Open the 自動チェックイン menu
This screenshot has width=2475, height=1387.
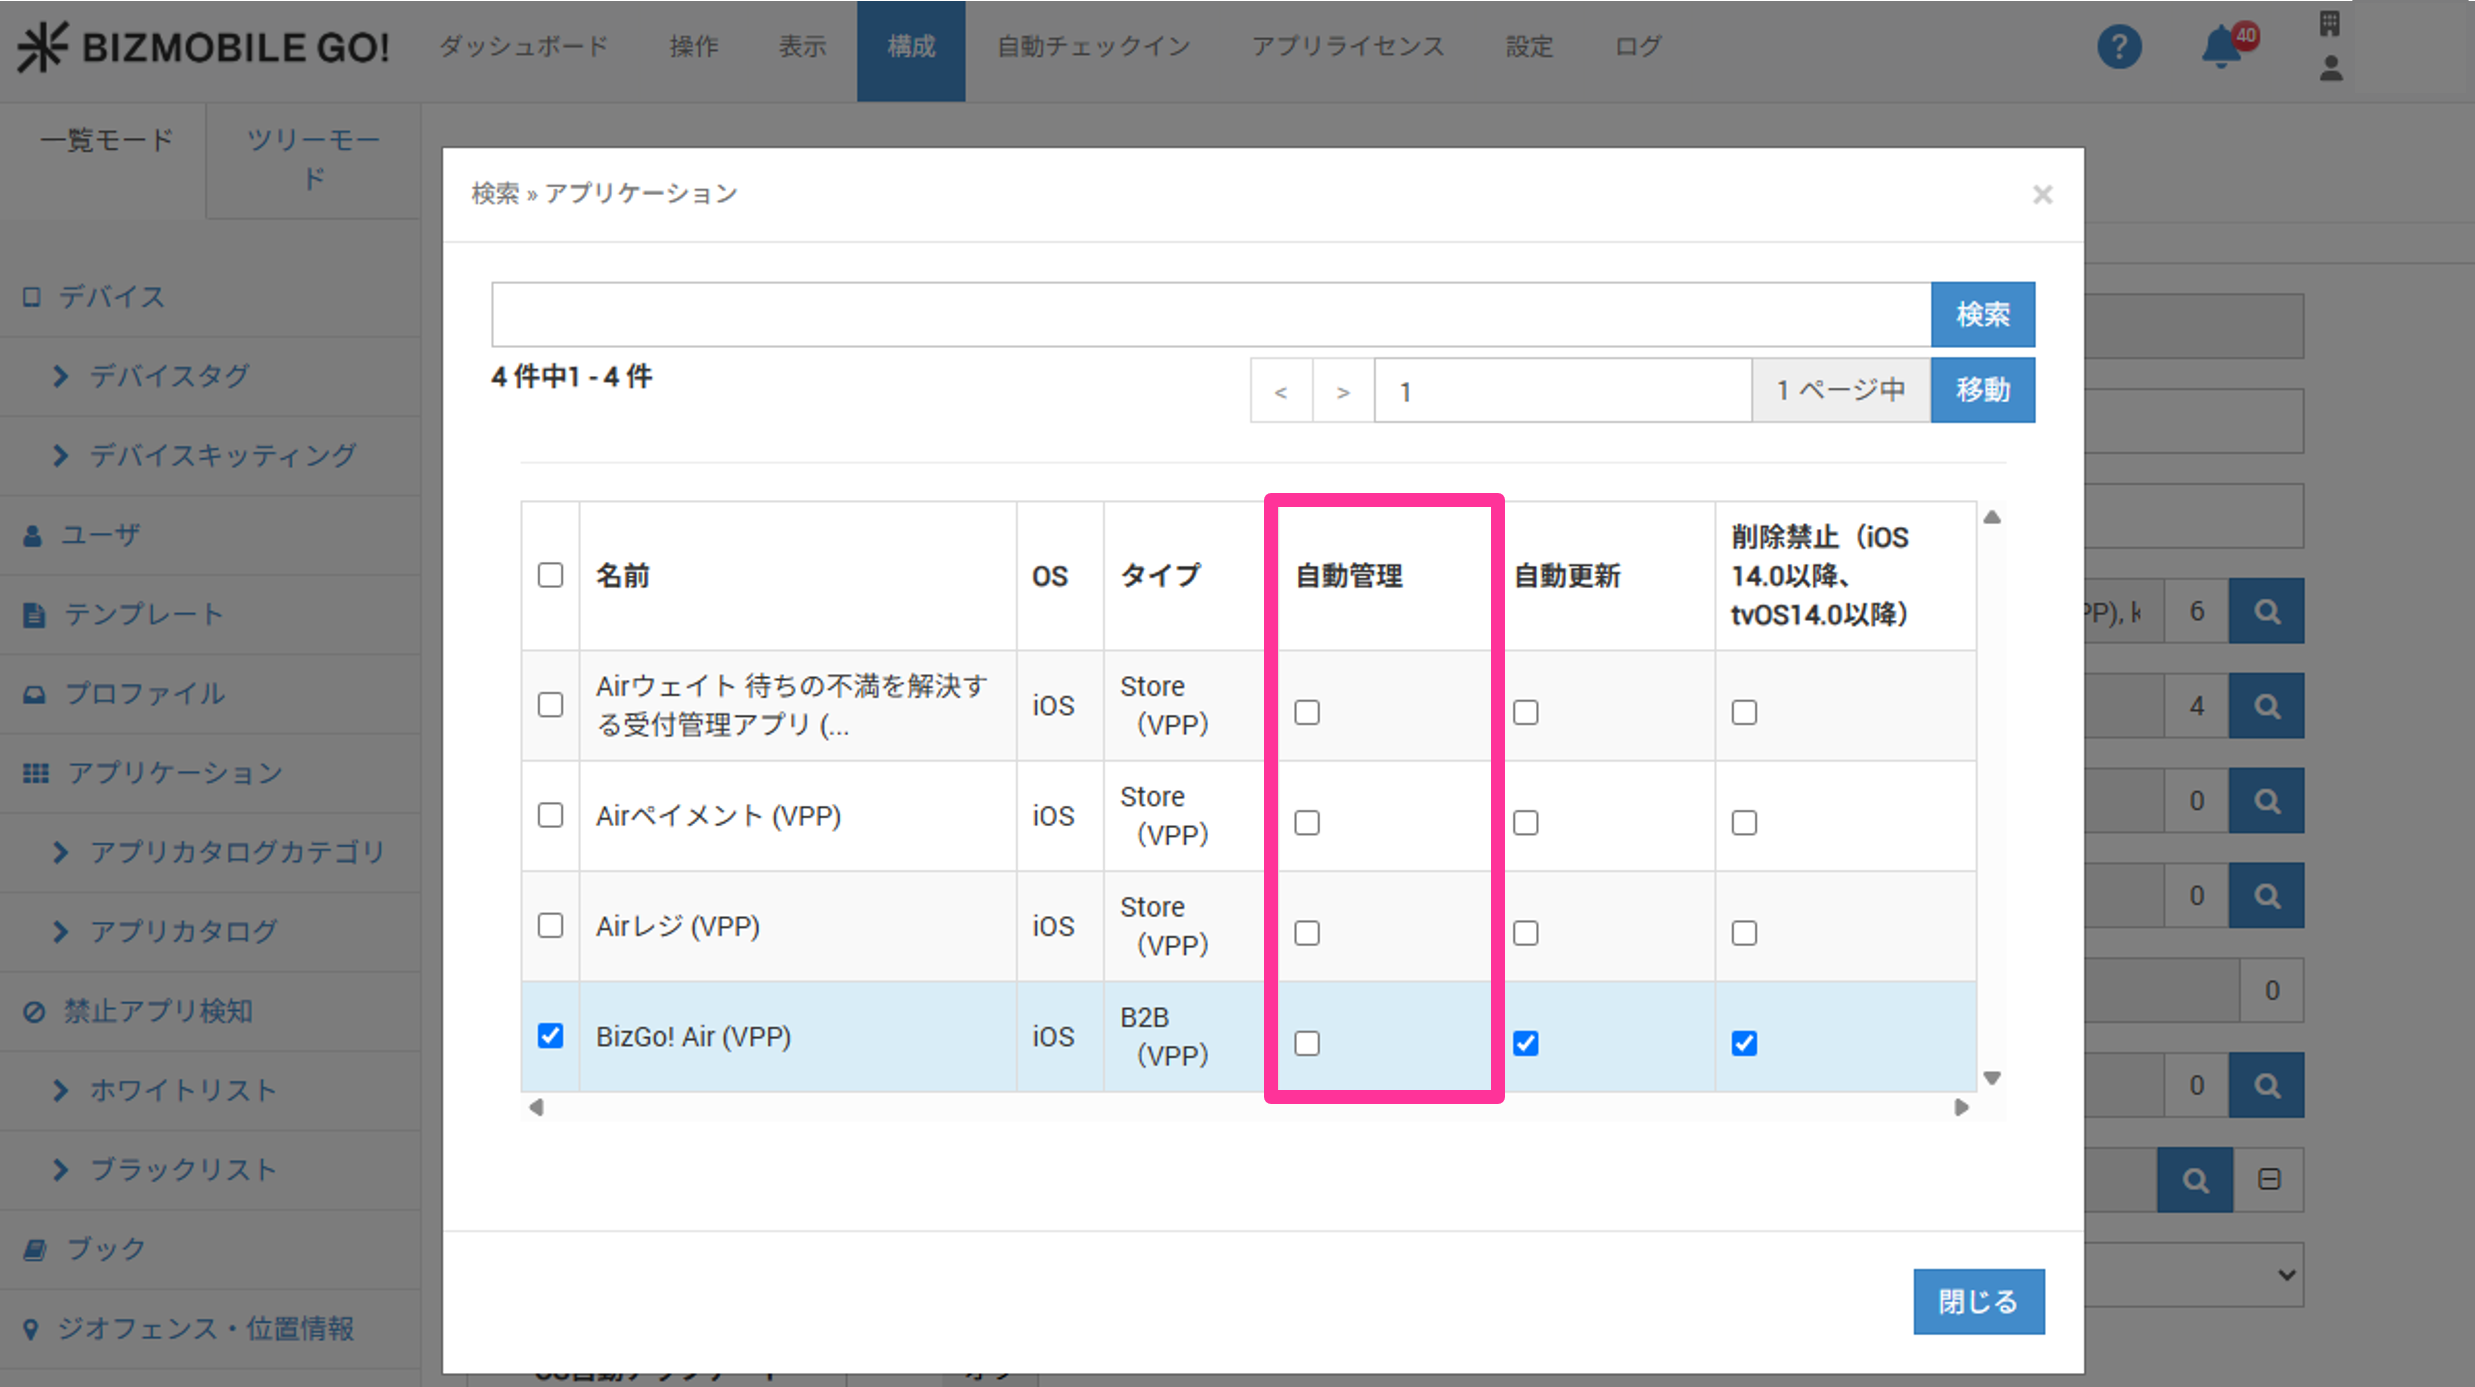click(x=1093, y=47)
